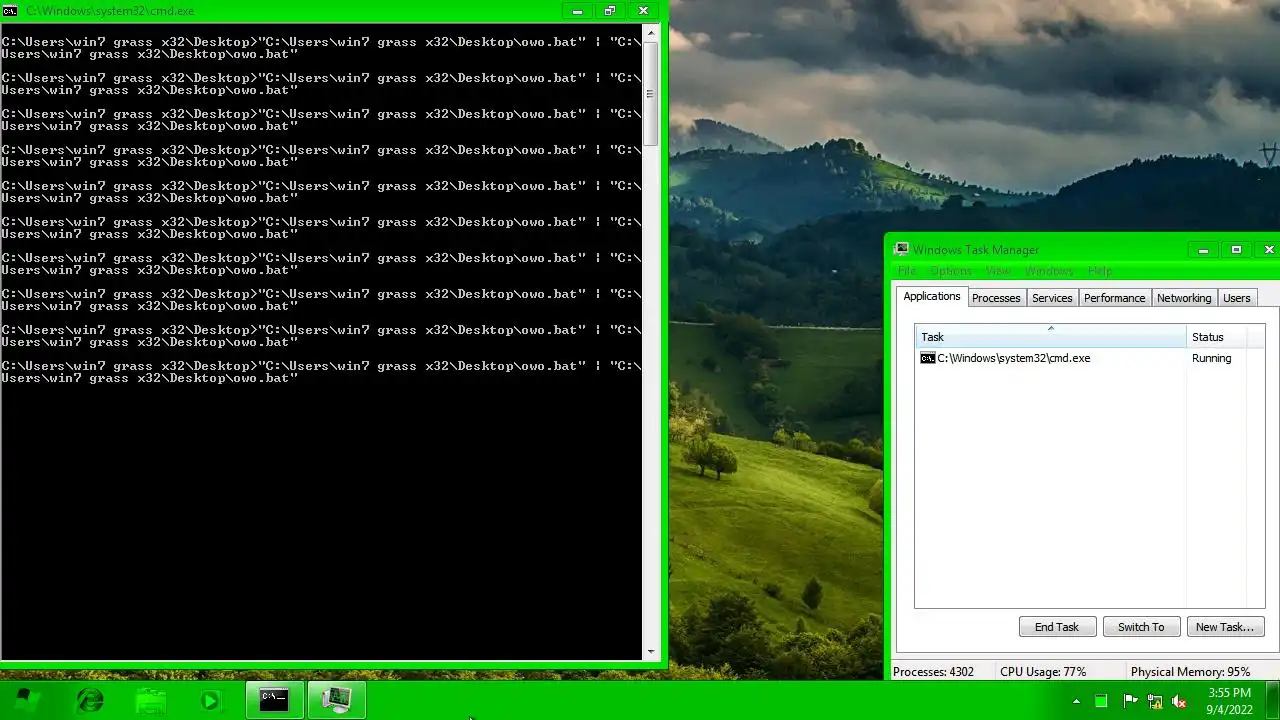Minimize the Windows Task Manager window
Viewport: 1280px width, 720px height.
[1203, 250]
